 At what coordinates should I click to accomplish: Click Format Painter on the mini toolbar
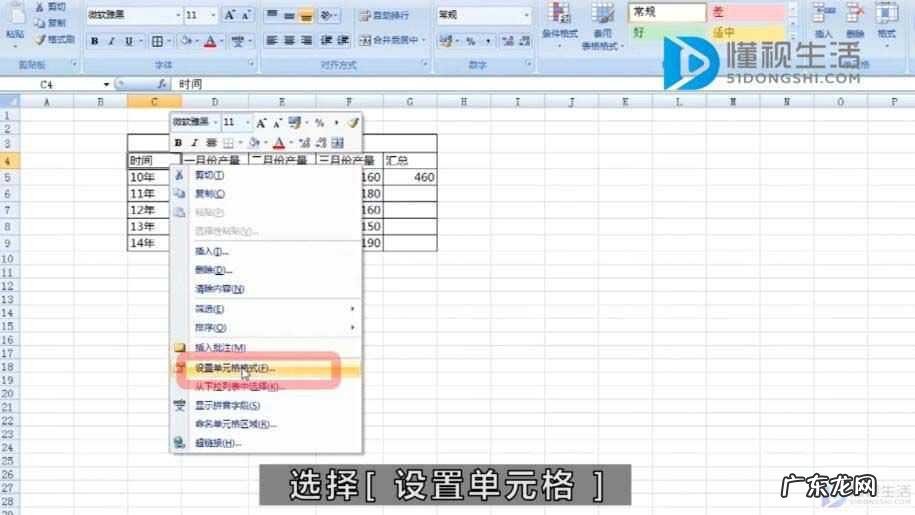[x=353, y=122]
